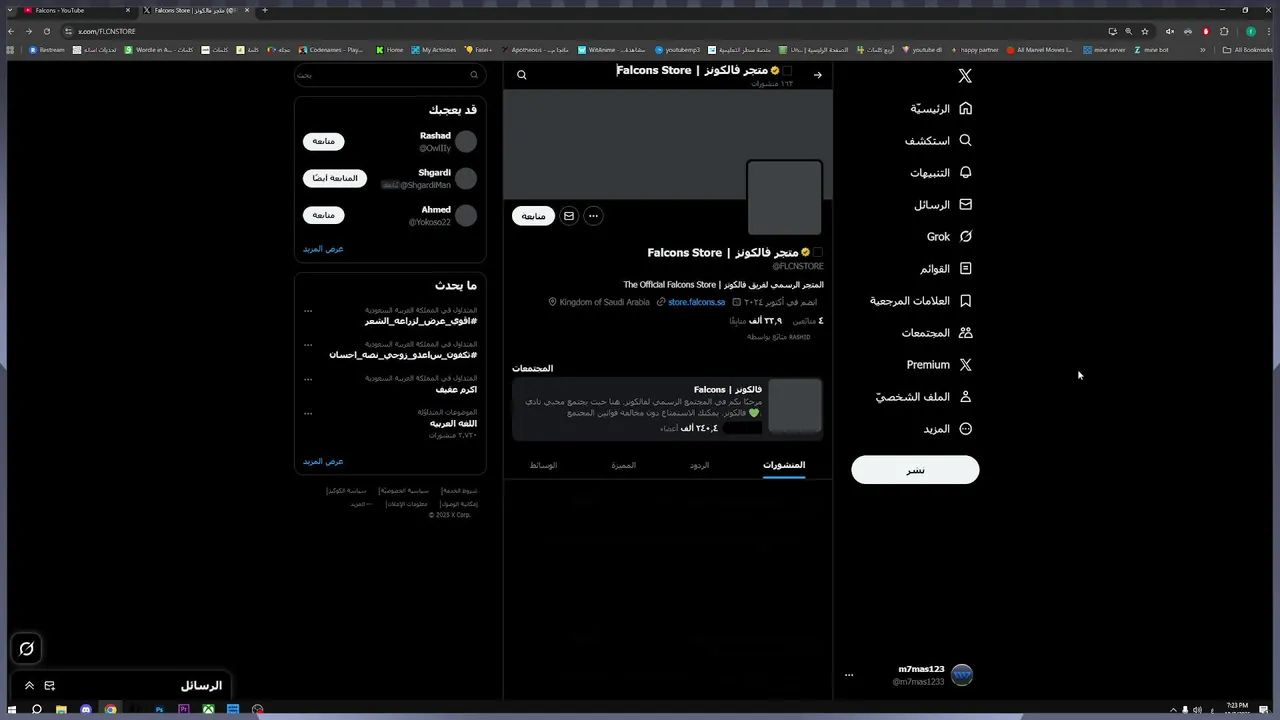Click عرض المزيد under trends
Image resolution: width=1280 pixels, height=720 pixels.
tap(323, 461)
